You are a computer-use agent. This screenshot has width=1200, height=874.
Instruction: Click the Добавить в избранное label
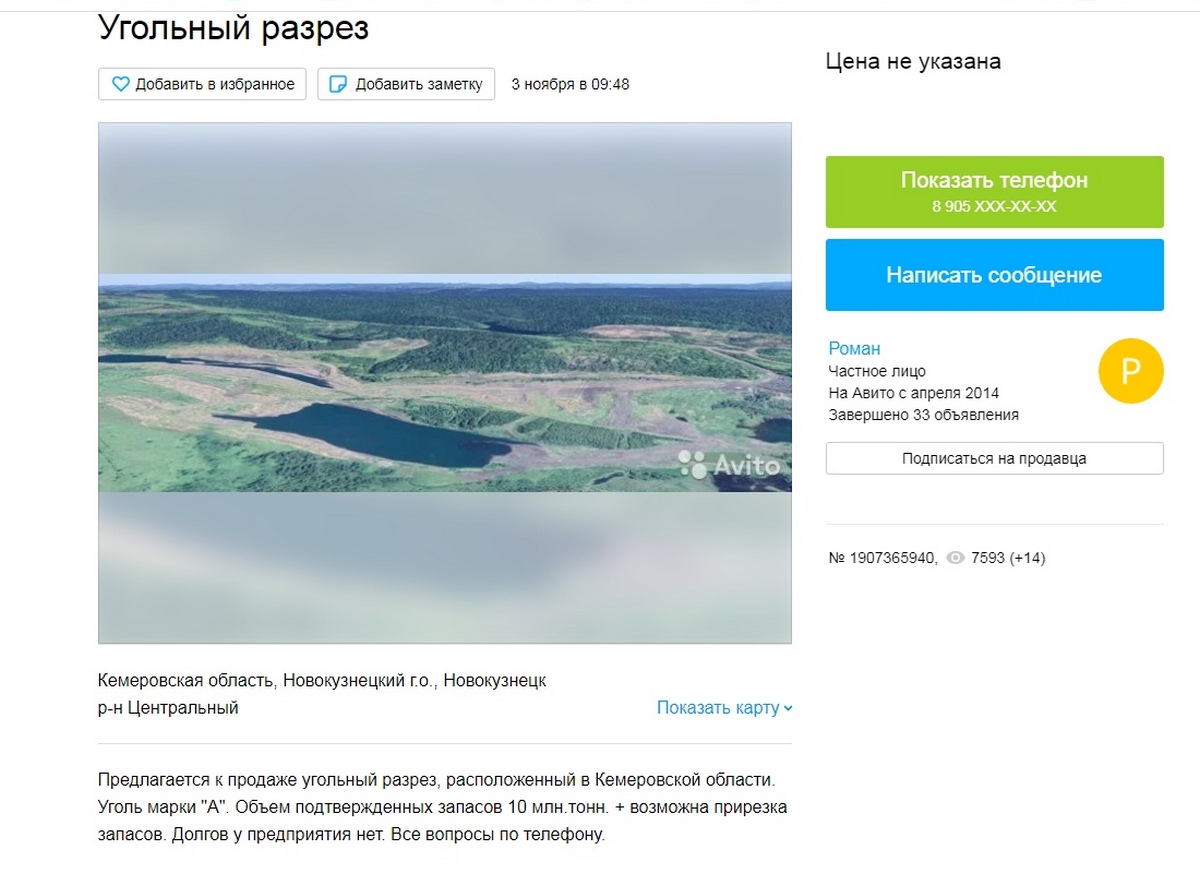[215, 84]
